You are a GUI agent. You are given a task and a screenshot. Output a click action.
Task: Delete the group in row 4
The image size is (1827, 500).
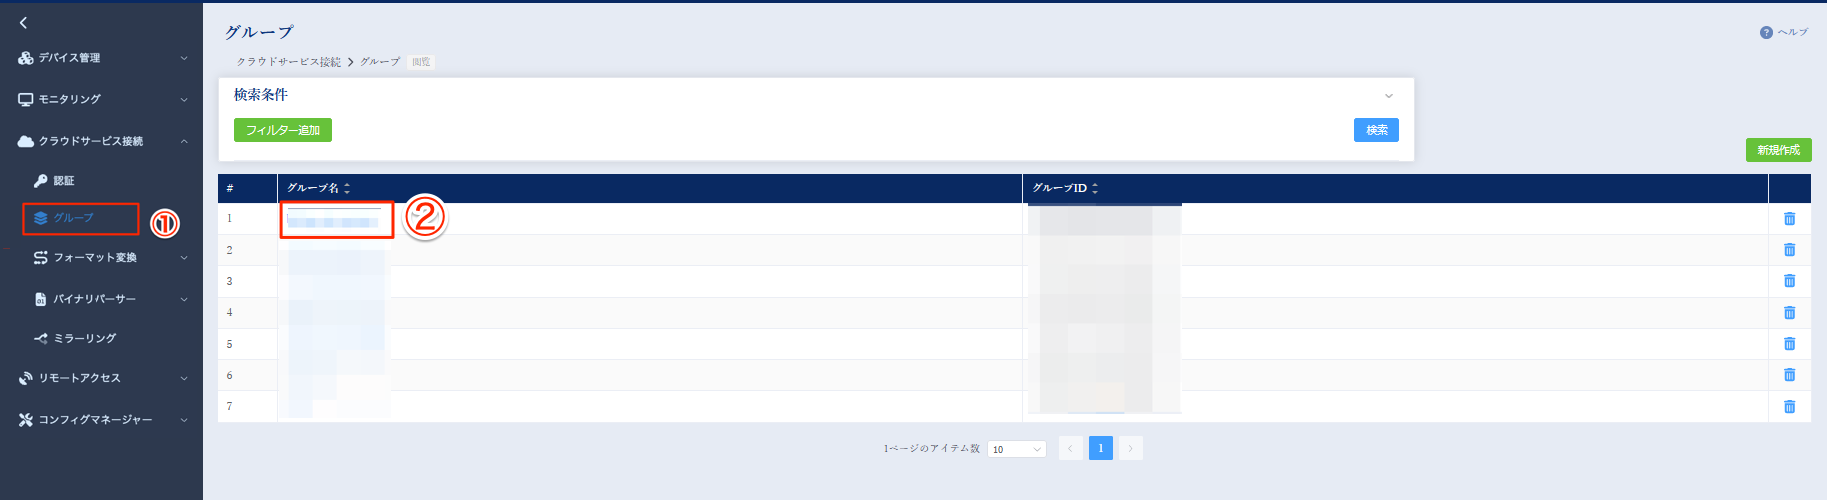click(x=1790, y=313)
